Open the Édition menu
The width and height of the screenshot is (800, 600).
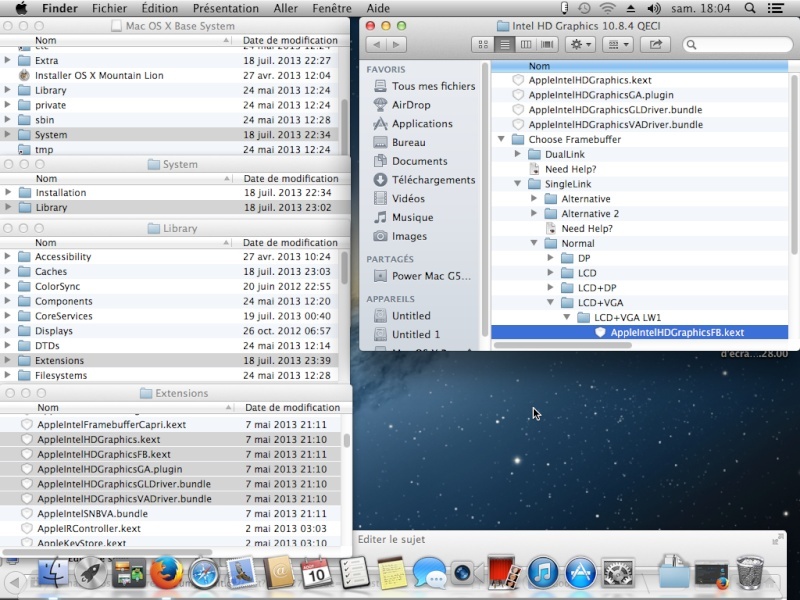pos(160,8)
